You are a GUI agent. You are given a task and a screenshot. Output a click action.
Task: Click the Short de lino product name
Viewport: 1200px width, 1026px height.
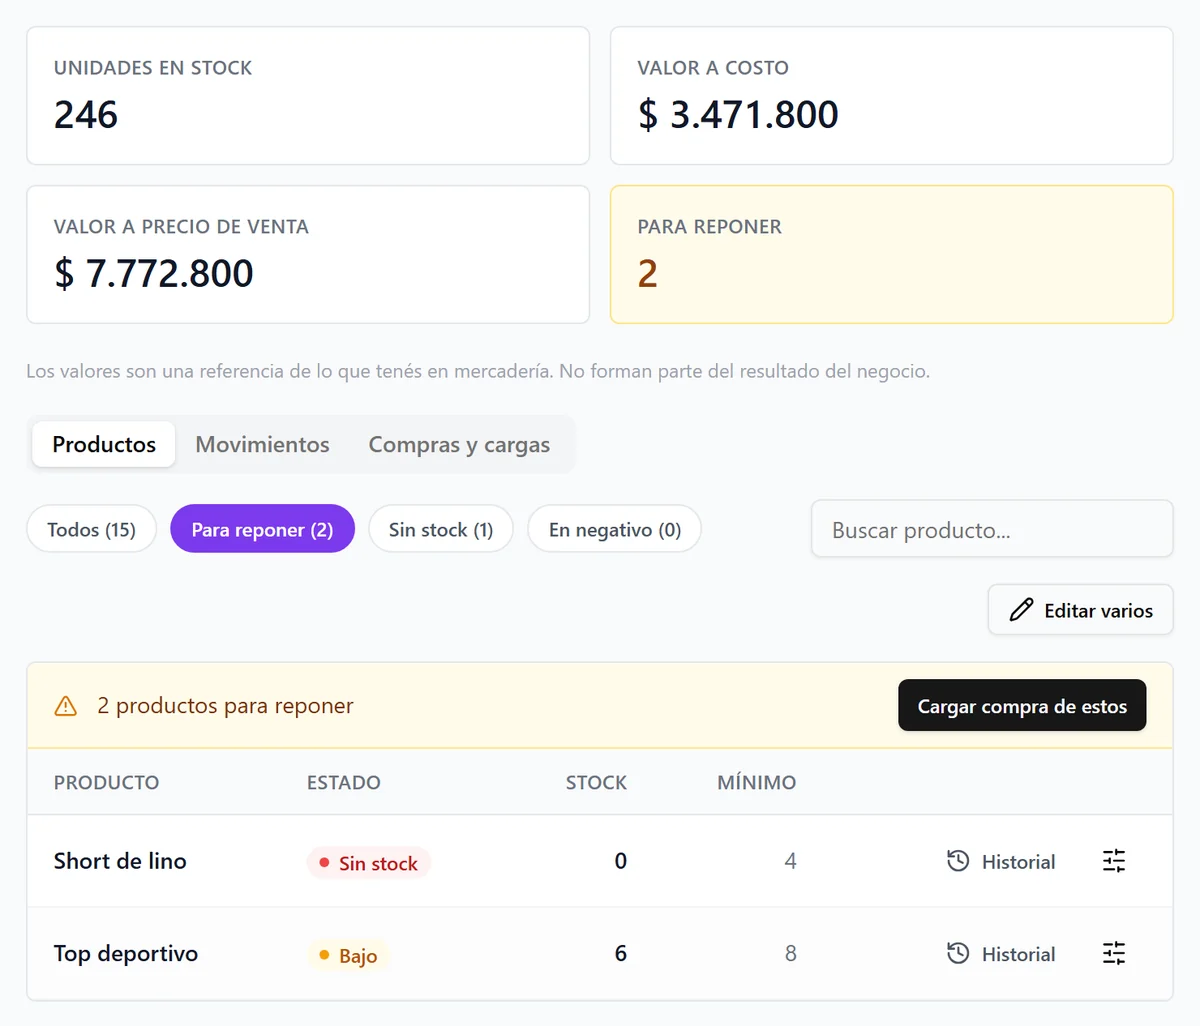120,861
